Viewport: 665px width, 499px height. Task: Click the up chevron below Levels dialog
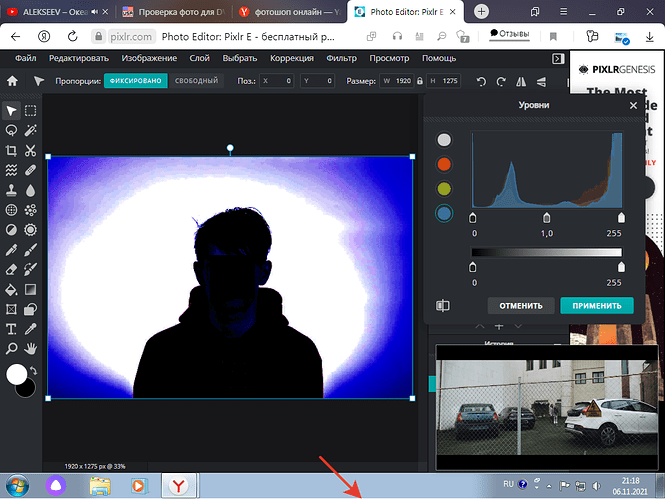[480, 326]
